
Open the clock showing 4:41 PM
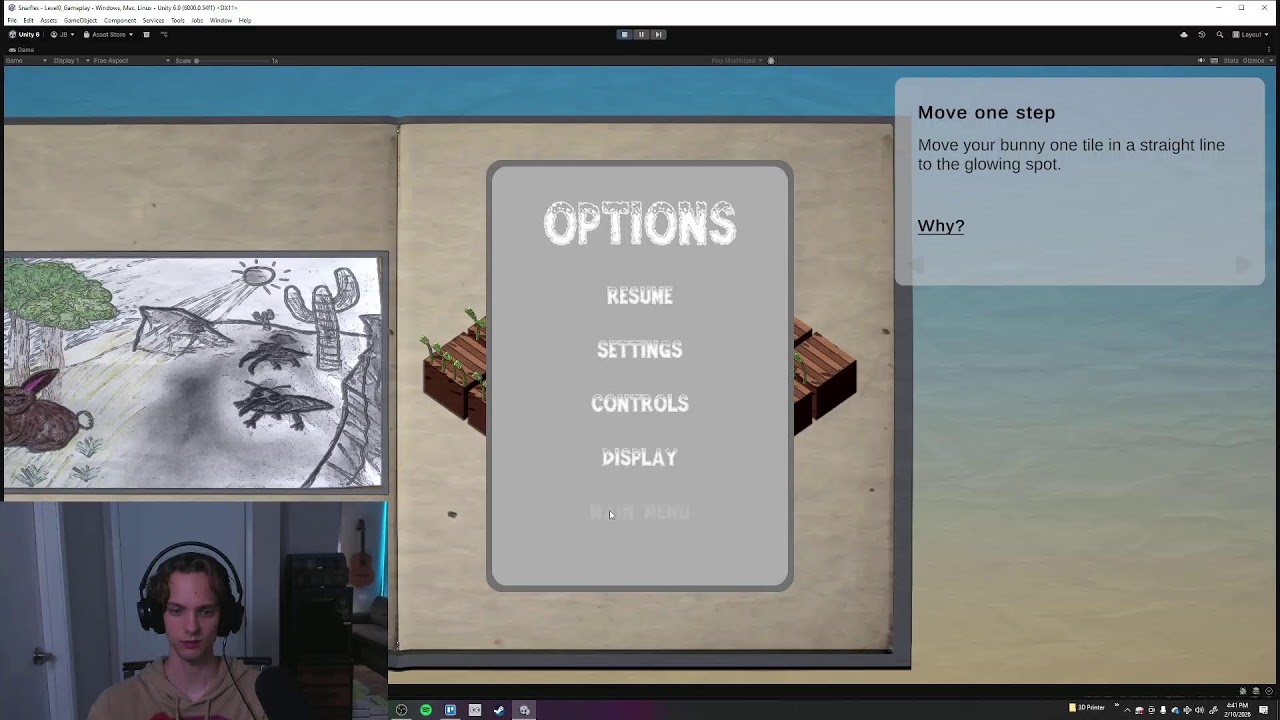(x=1237, y=709)
